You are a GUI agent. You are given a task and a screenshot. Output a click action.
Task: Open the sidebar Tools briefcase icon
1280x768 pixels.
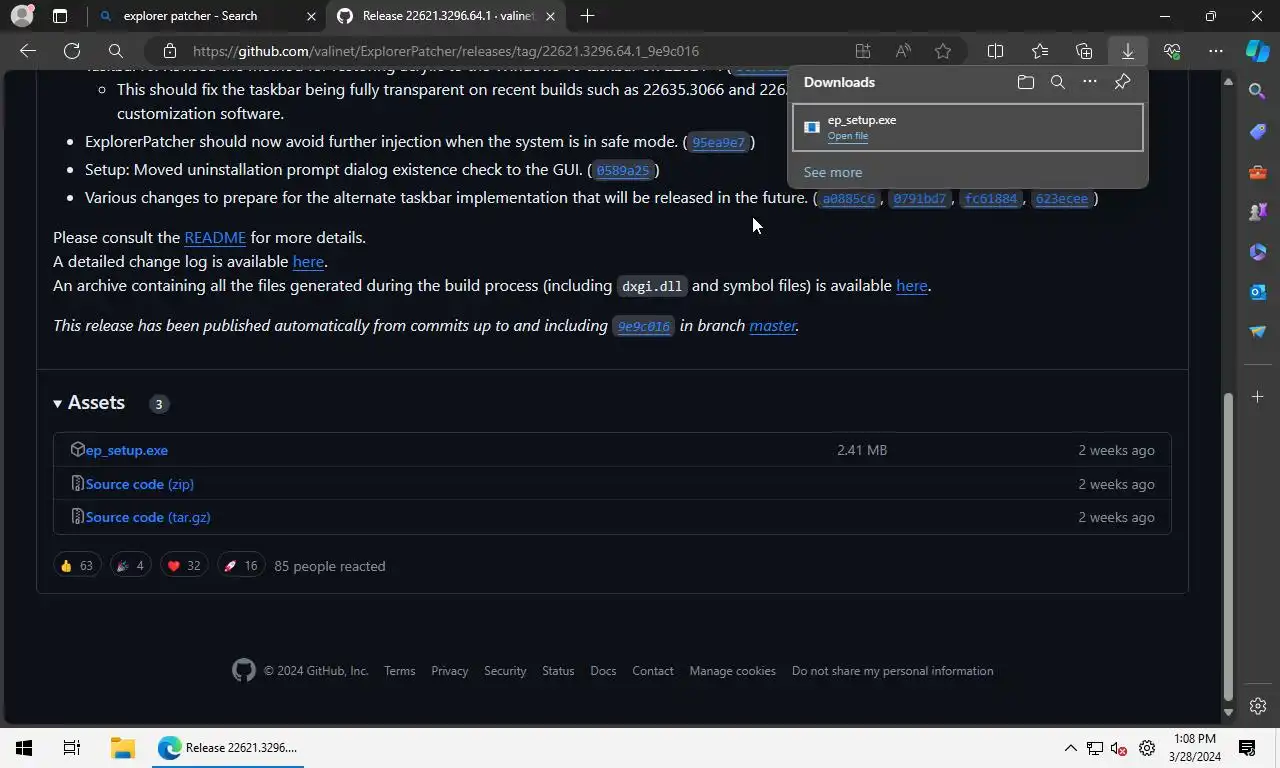tap(1258, 172)
